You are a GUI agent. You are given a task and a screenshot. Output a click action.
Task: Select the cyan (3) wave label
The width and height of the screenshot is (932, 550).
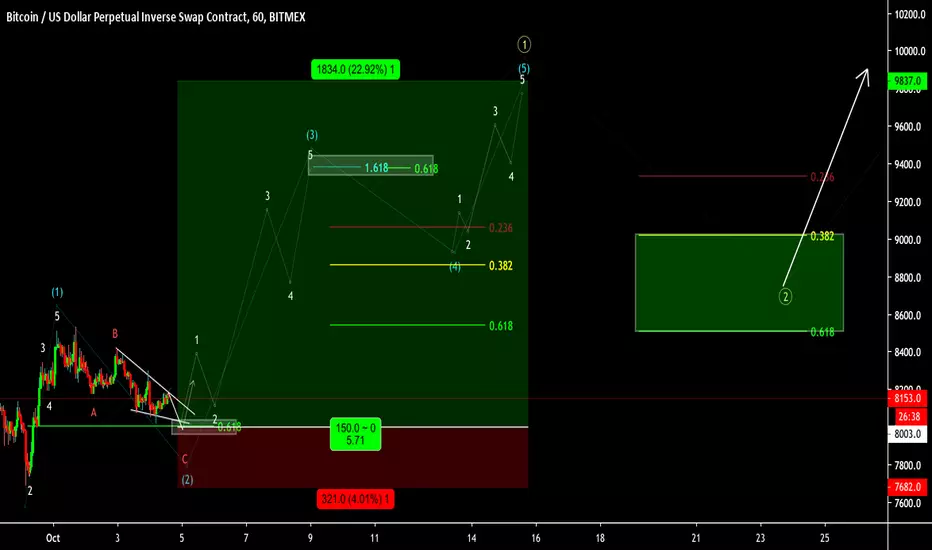[x=312, y=135]
